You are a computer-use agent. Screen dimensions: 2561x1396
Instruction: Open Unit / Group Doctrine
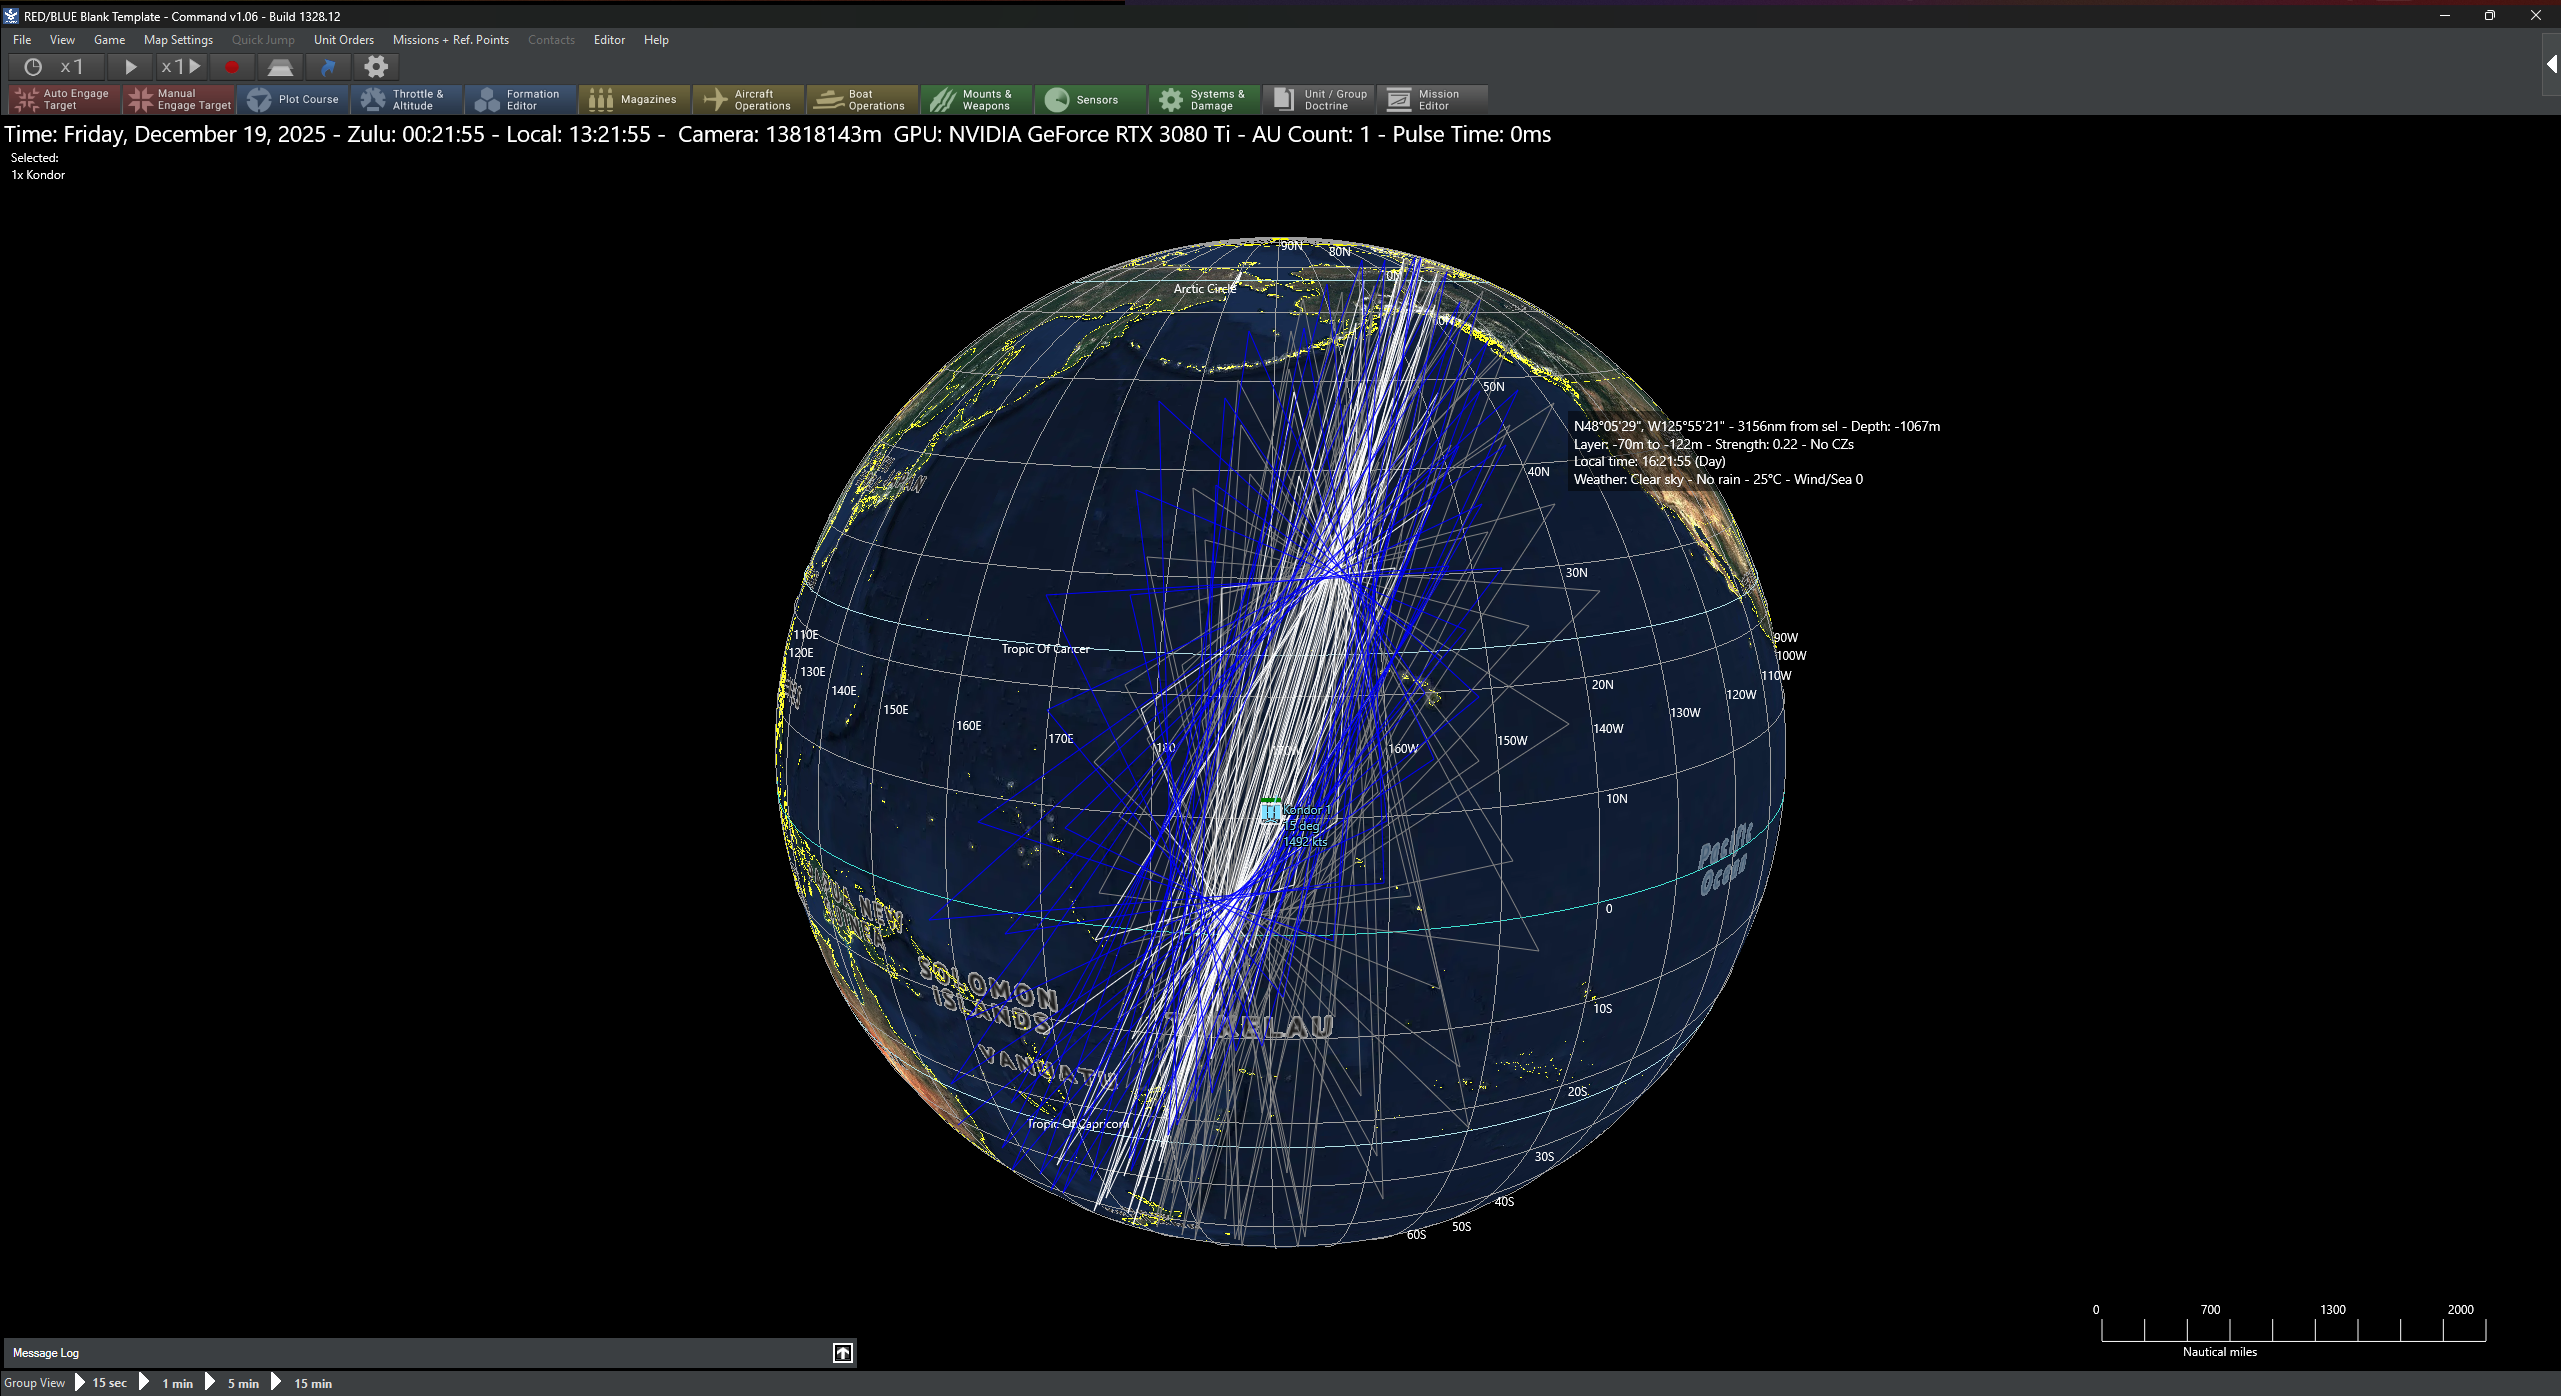pyautogui.click(x=1320, y=99)
